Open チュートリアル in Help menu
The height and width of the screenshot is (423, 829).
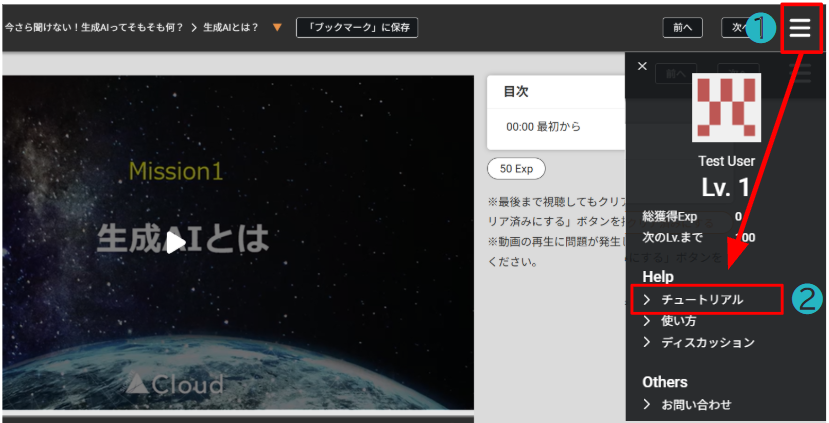(702, 300)
